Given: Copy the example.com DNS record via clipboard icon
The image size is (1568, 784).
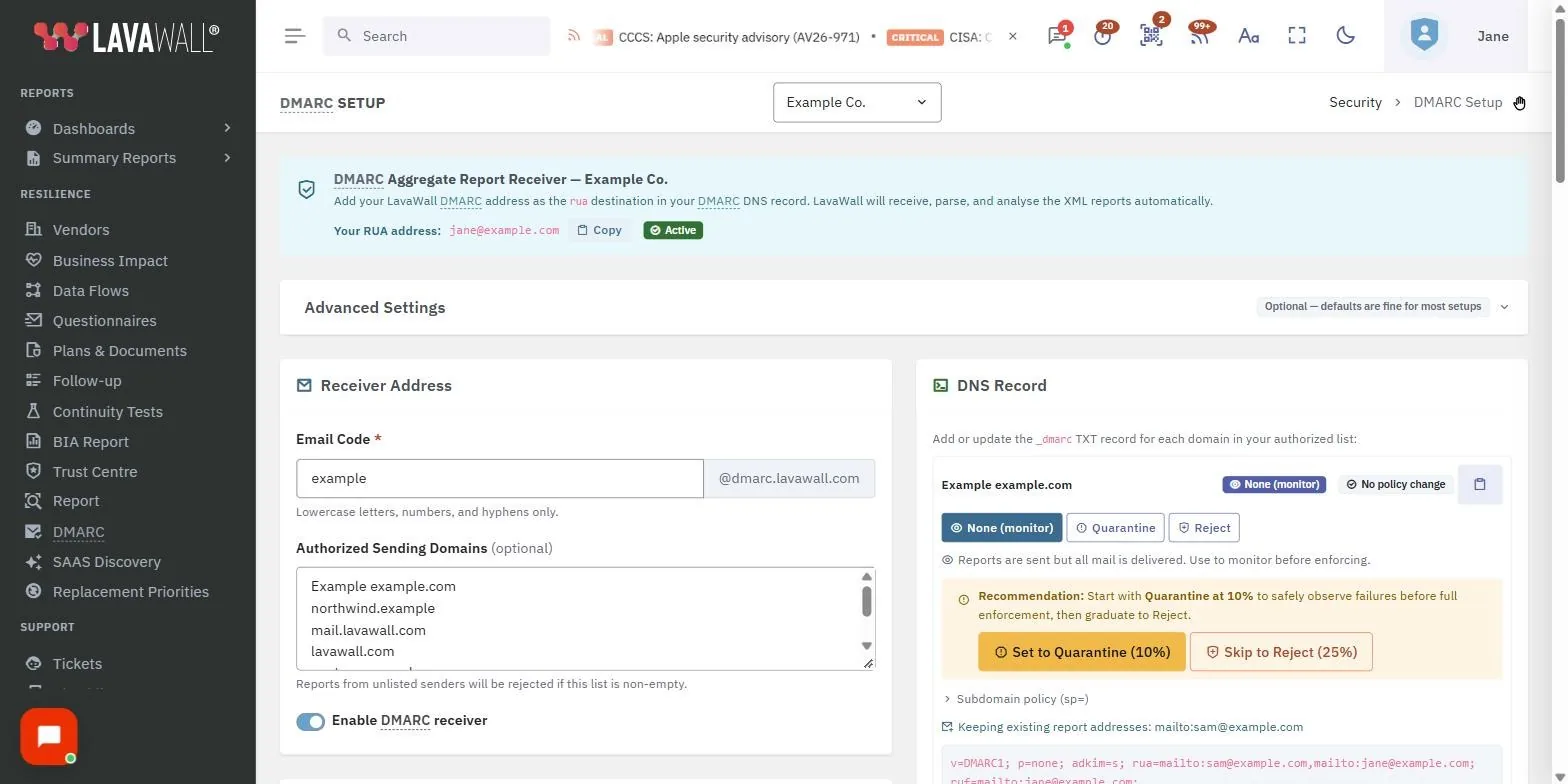Looking at the screenshot, I should click(x=1480, y=485).
